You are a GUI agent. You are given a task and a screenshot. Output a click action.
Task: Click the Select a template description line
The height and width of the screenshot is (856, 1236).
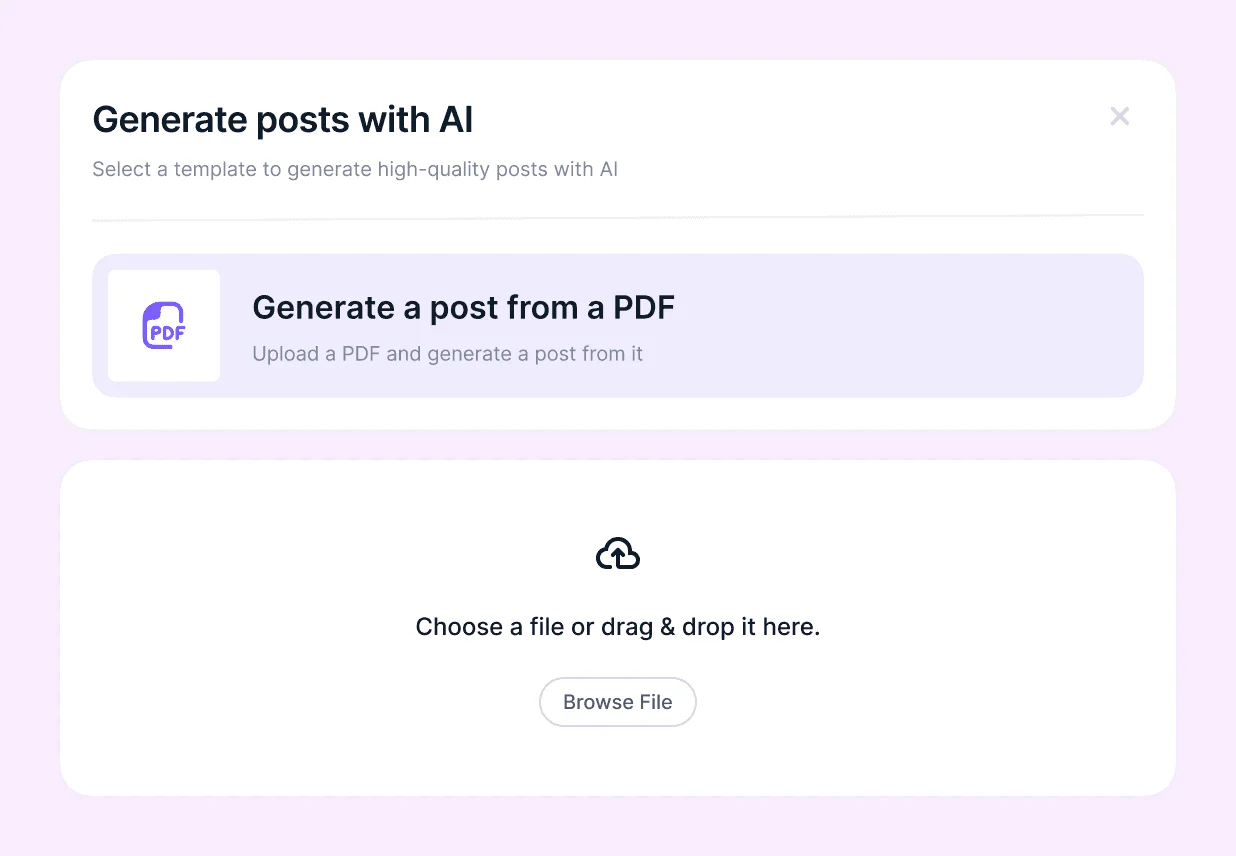(355, 169)
